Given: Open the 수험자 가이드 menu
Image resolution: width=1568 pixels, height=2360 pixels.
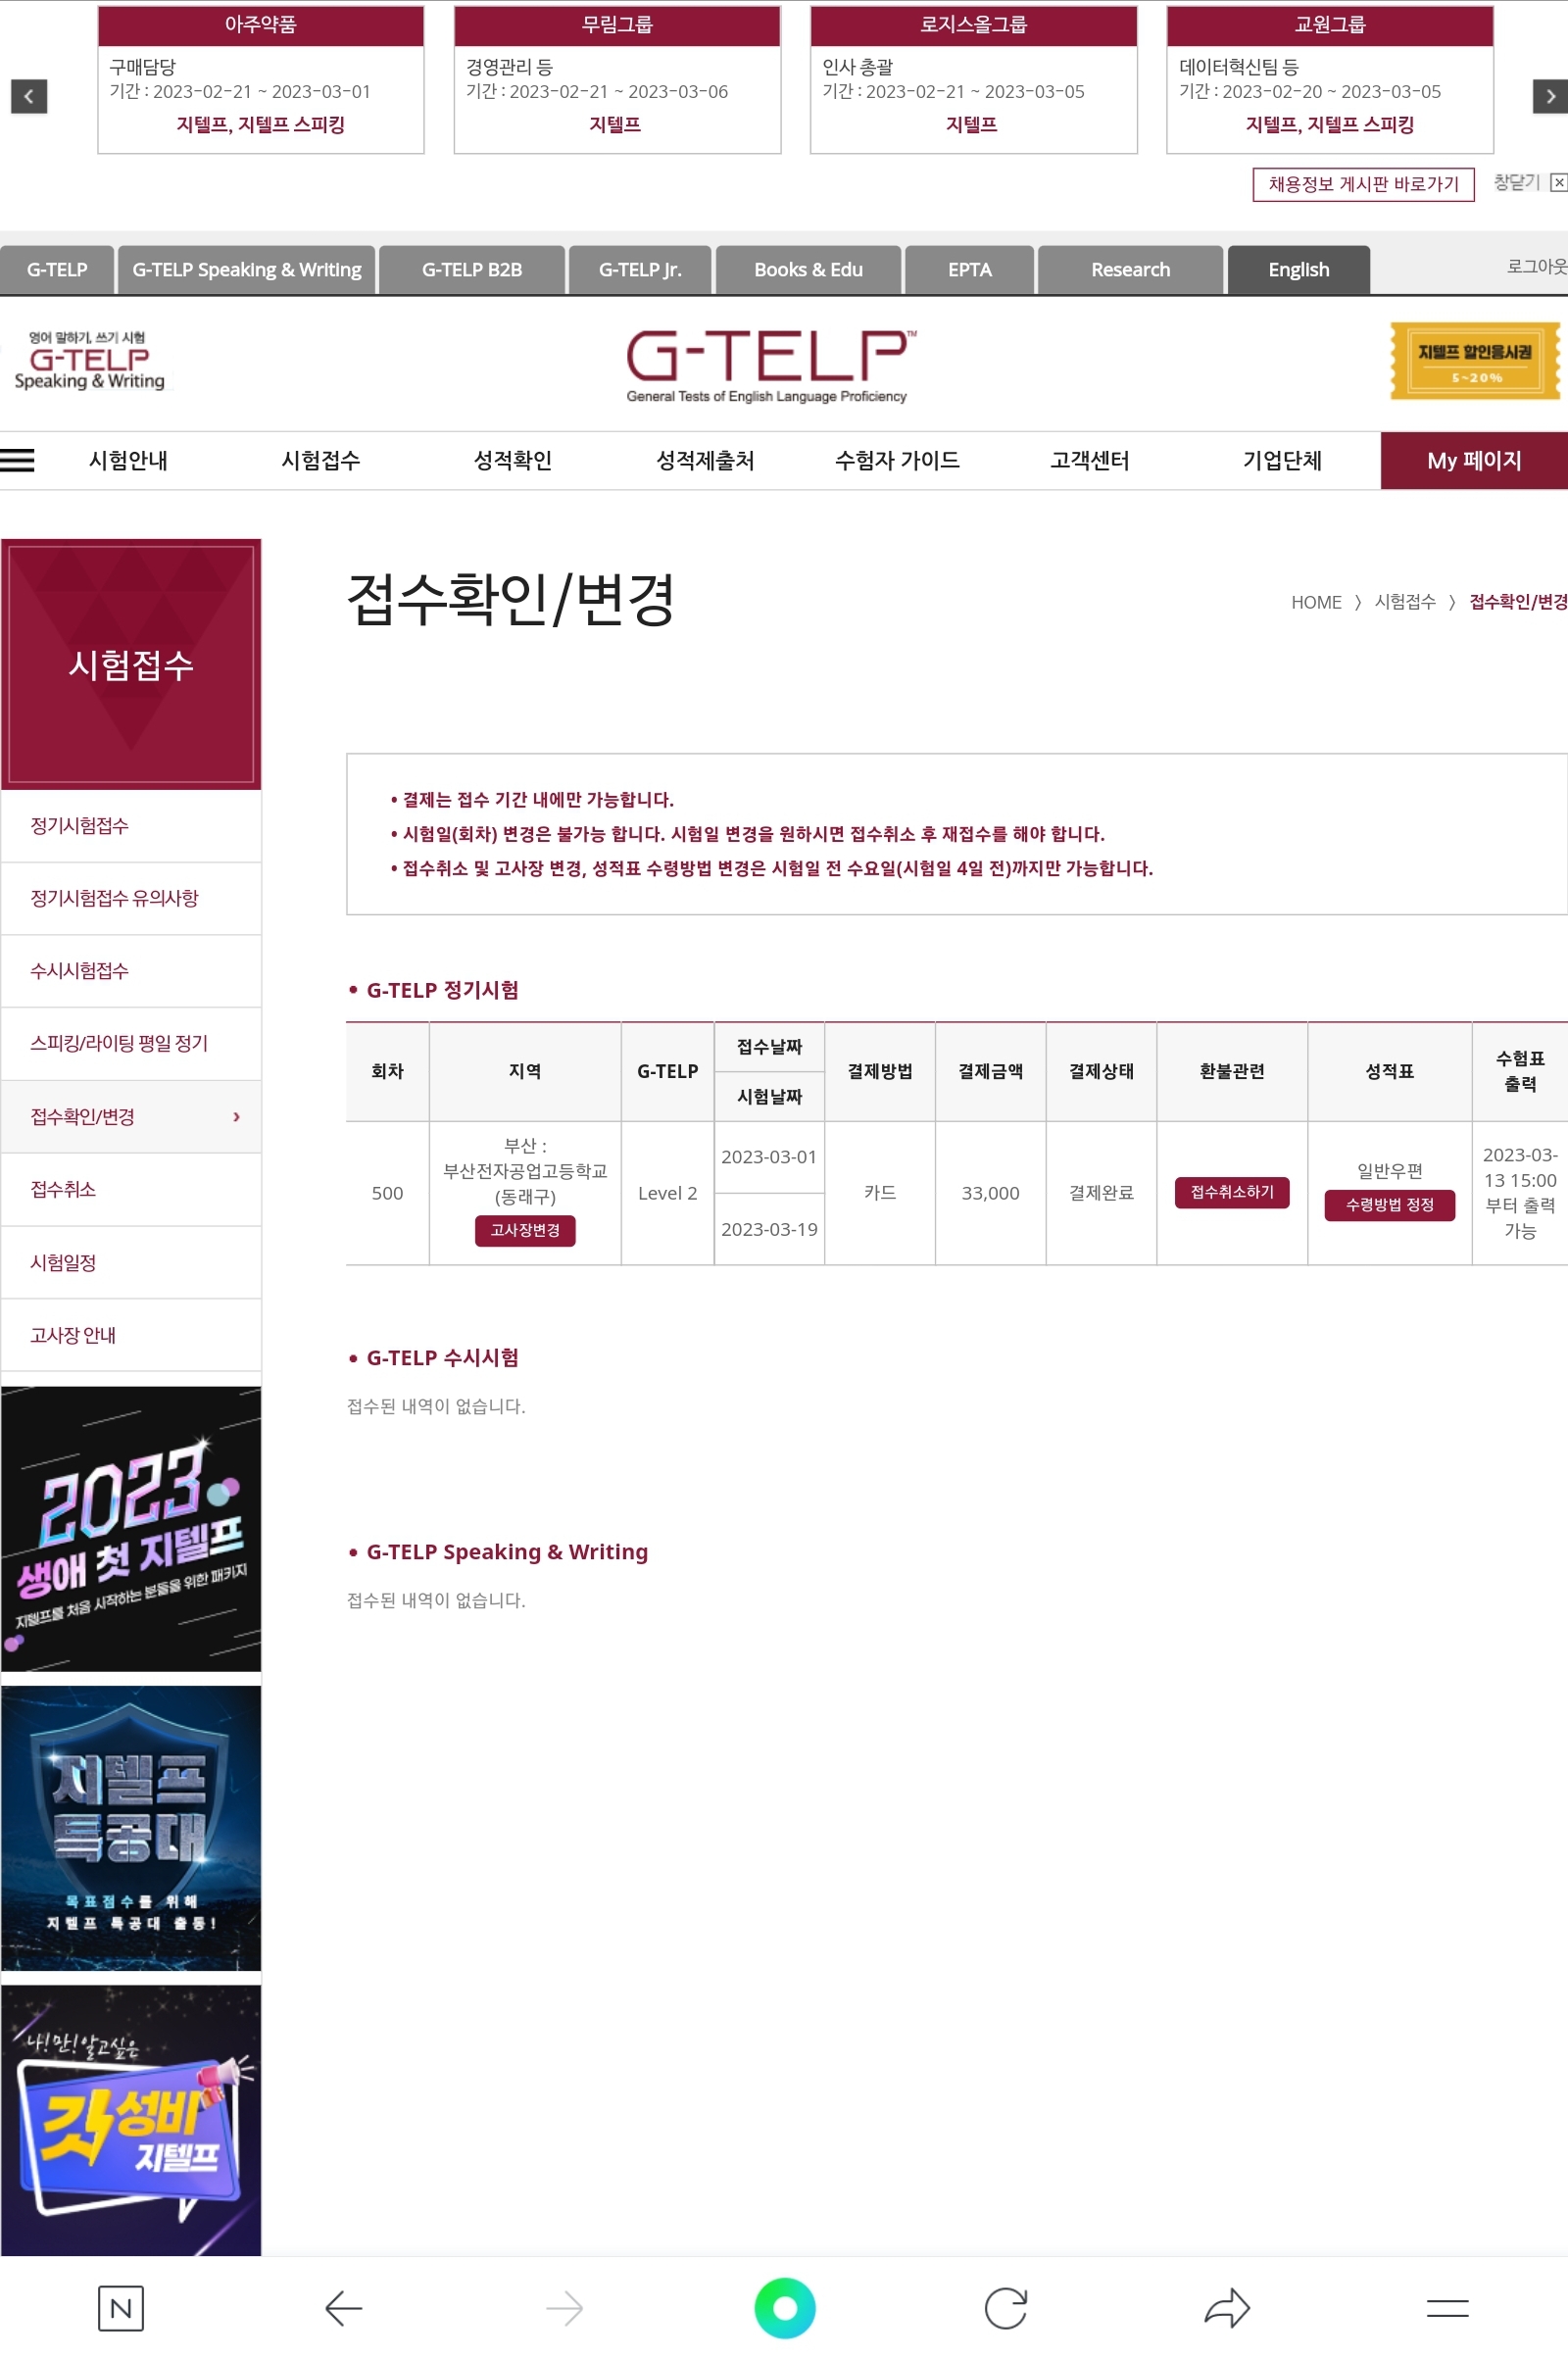Looking at the screenshot, I should [x=897, y=460].
